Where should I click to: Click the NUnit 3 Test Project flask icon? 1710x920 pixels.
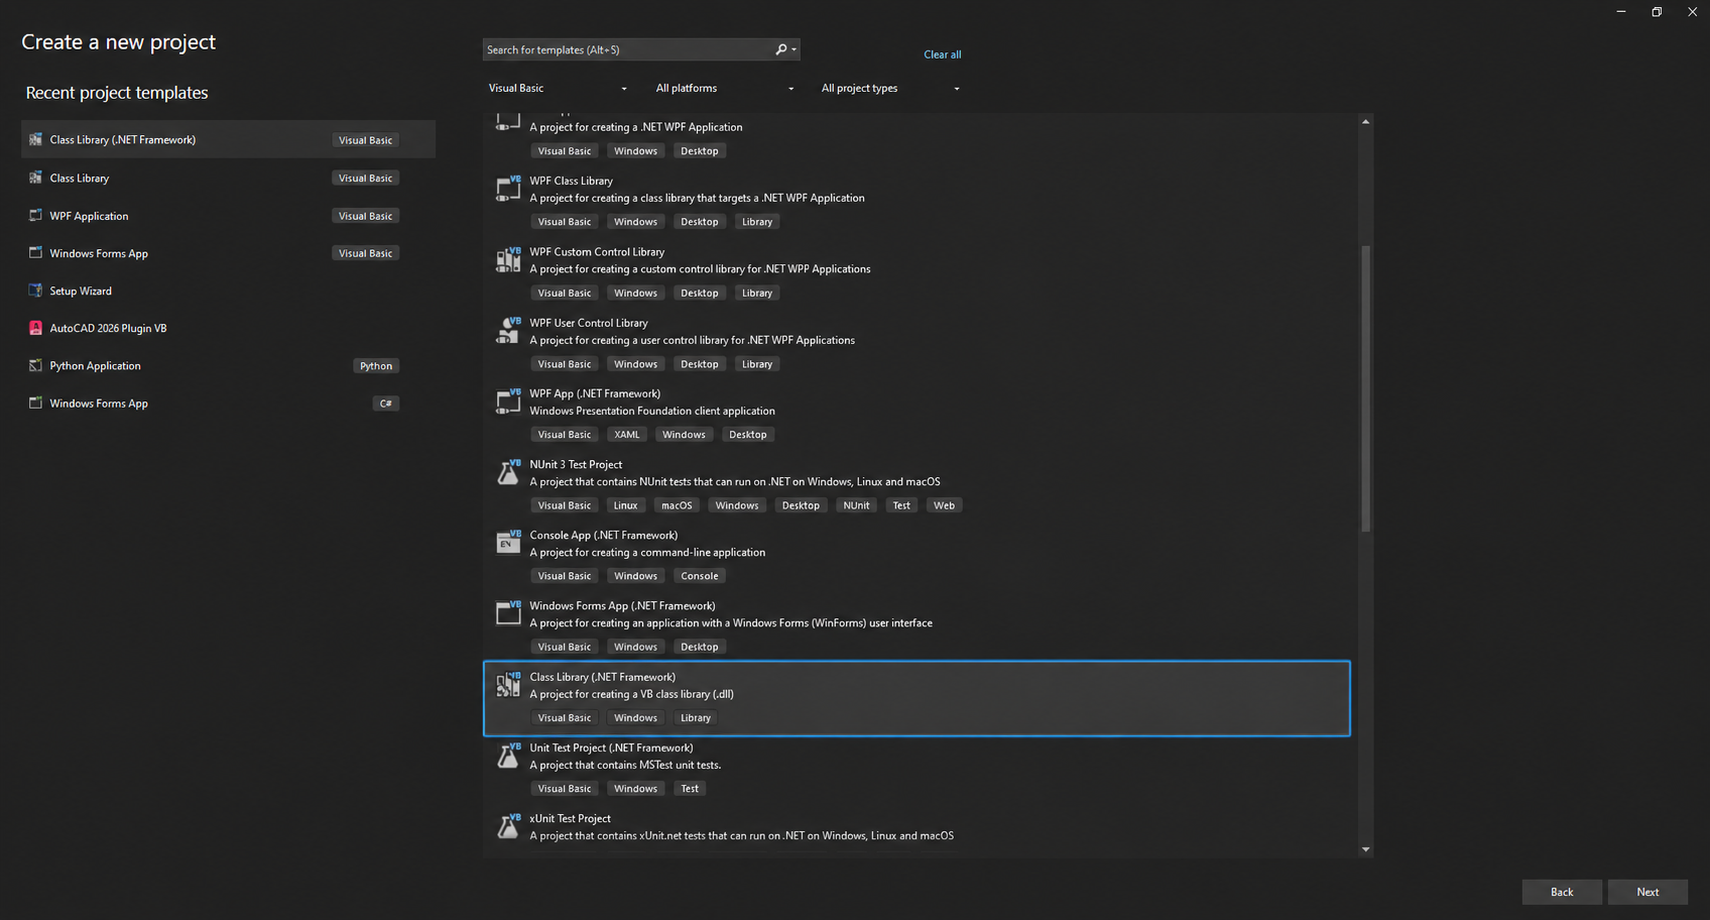pos(508,472)
